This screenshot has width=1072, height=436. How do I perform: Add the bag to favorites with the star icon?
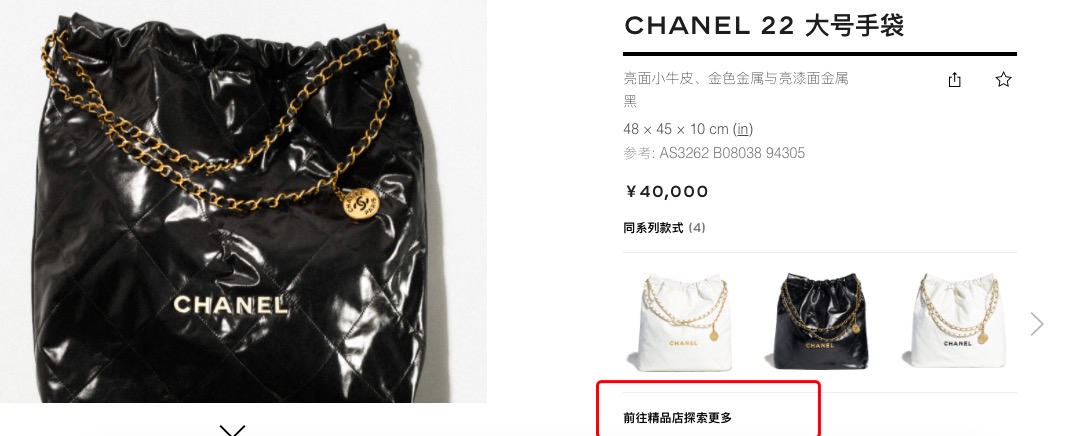[1003, 80]
